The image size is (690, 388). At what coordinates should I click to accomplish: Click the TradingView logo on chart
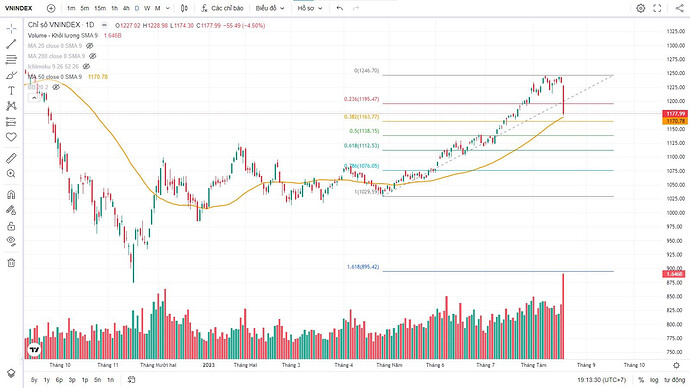(x=34, y=350)
